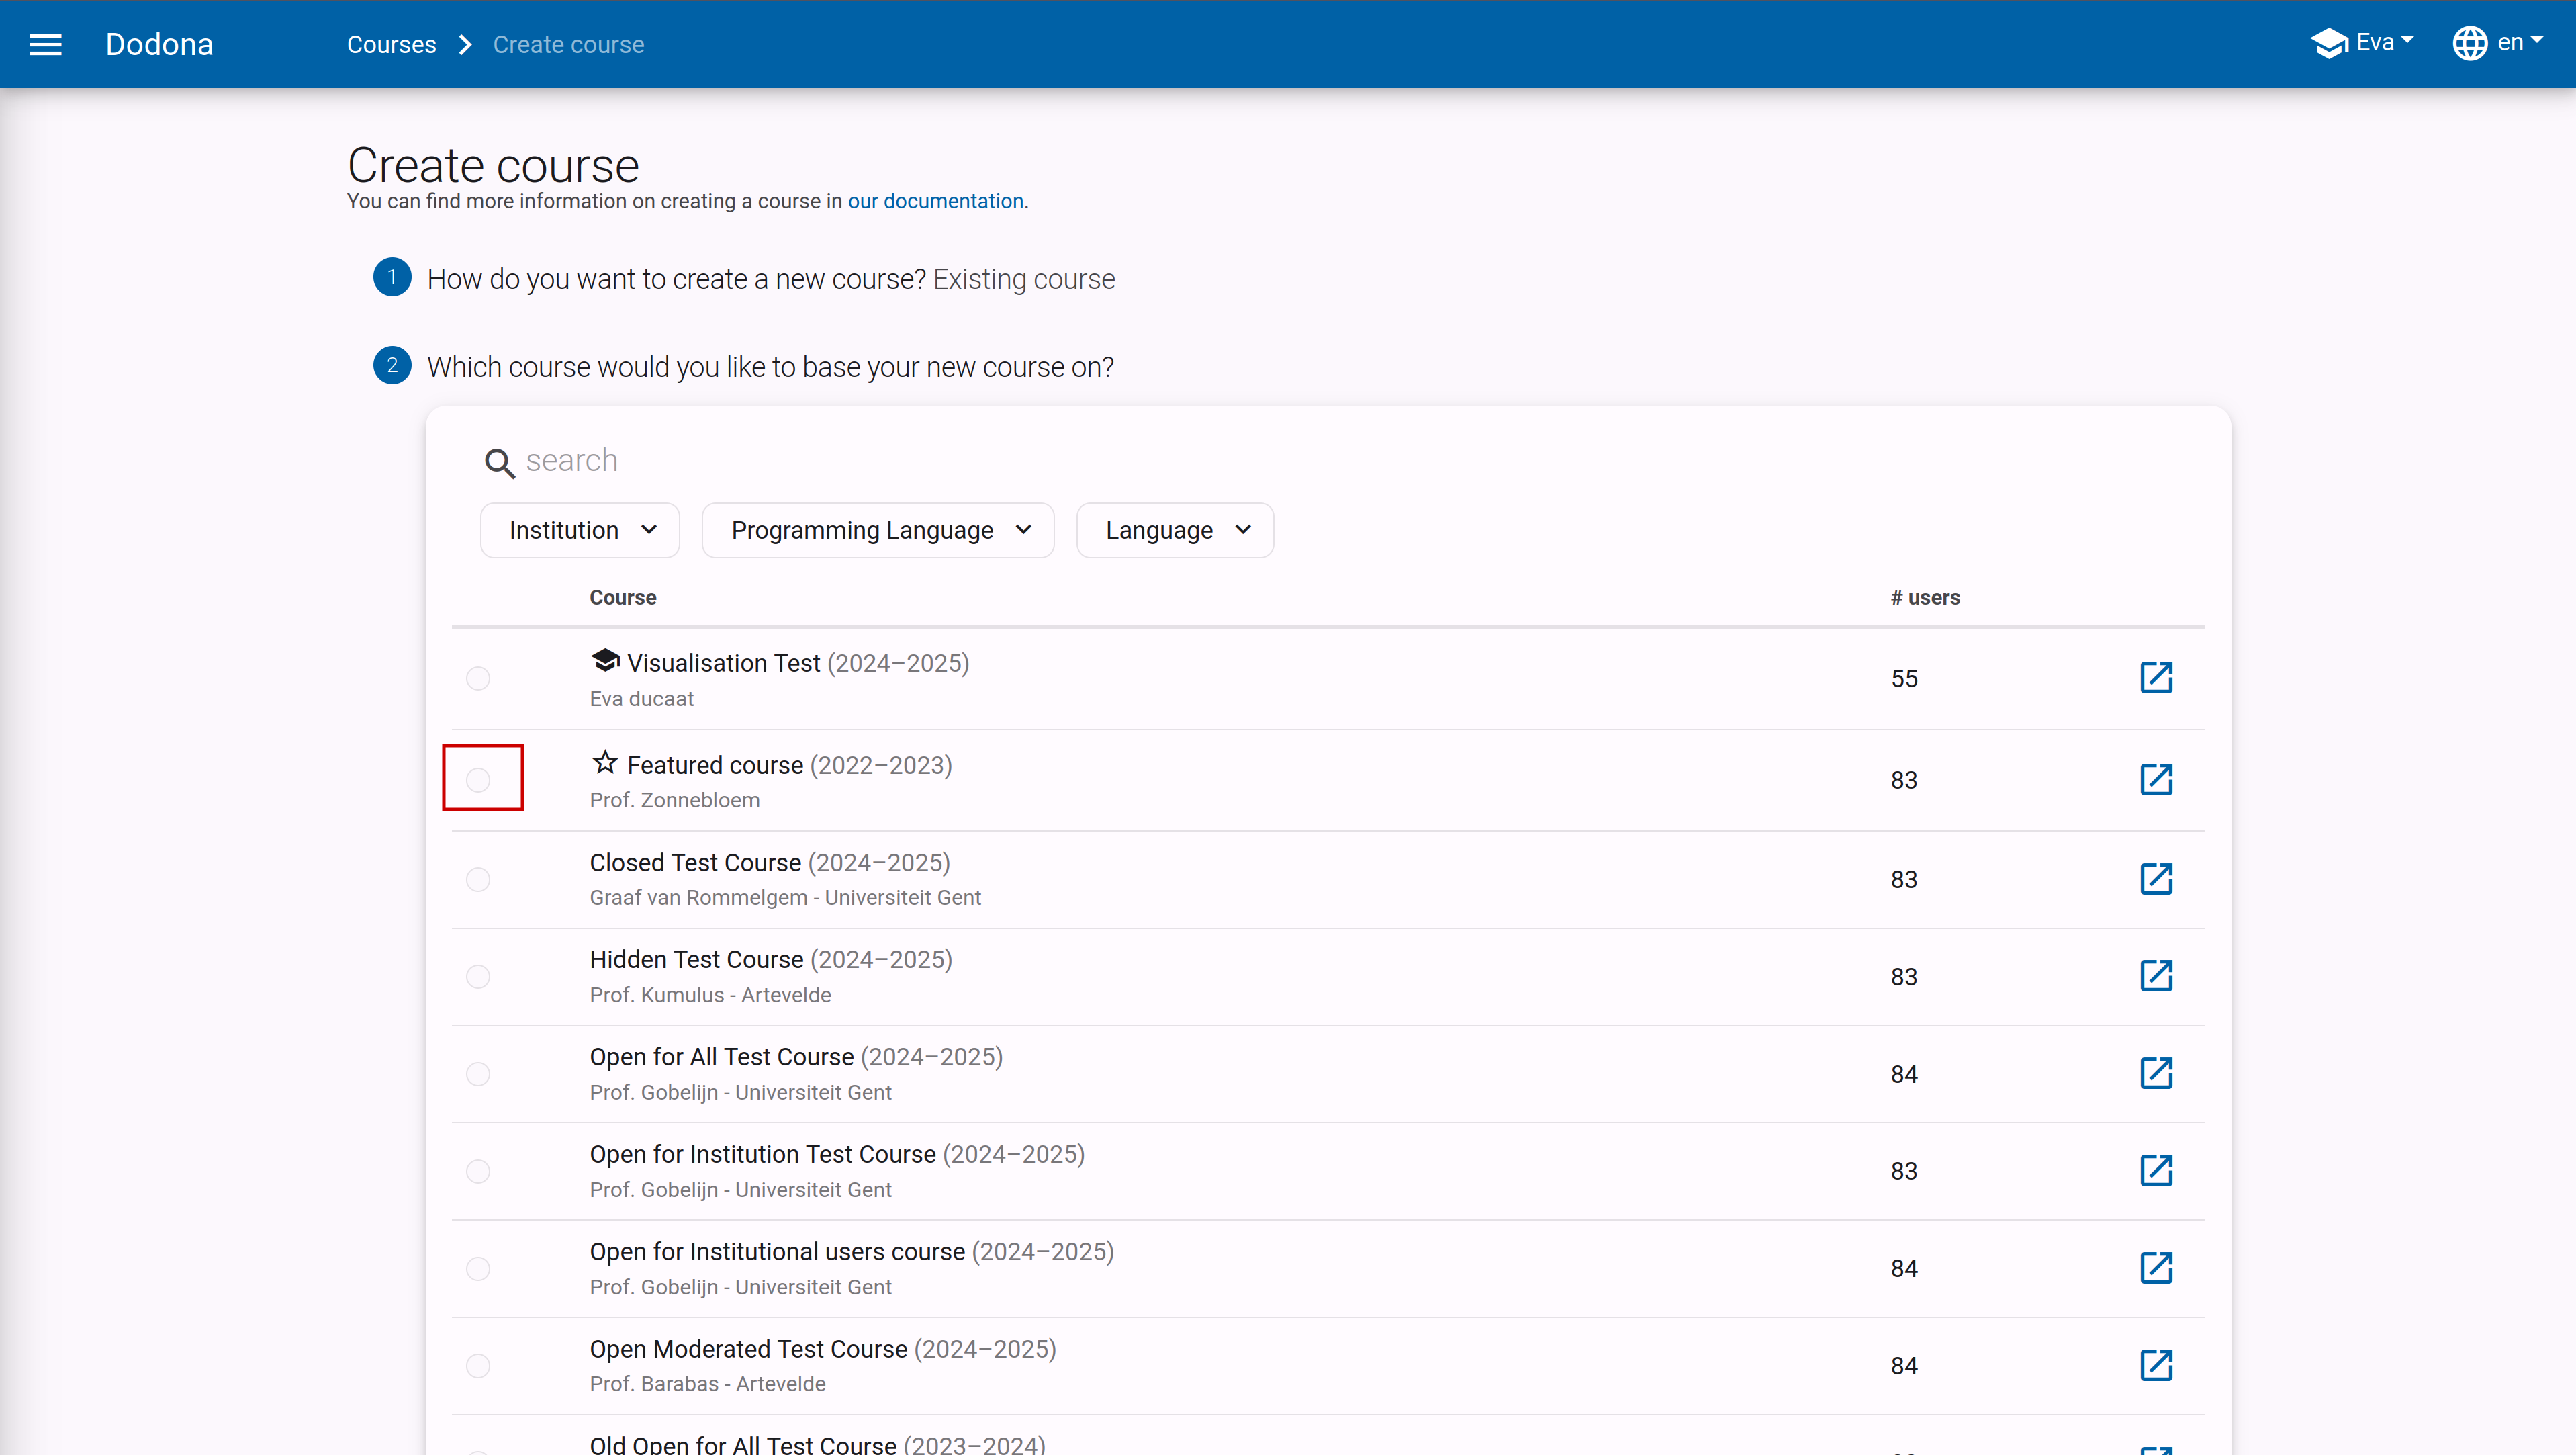Open the Dodona home link
Image resolution: width=2576 pixels, height=1455 pixels.
coord(159,44)
